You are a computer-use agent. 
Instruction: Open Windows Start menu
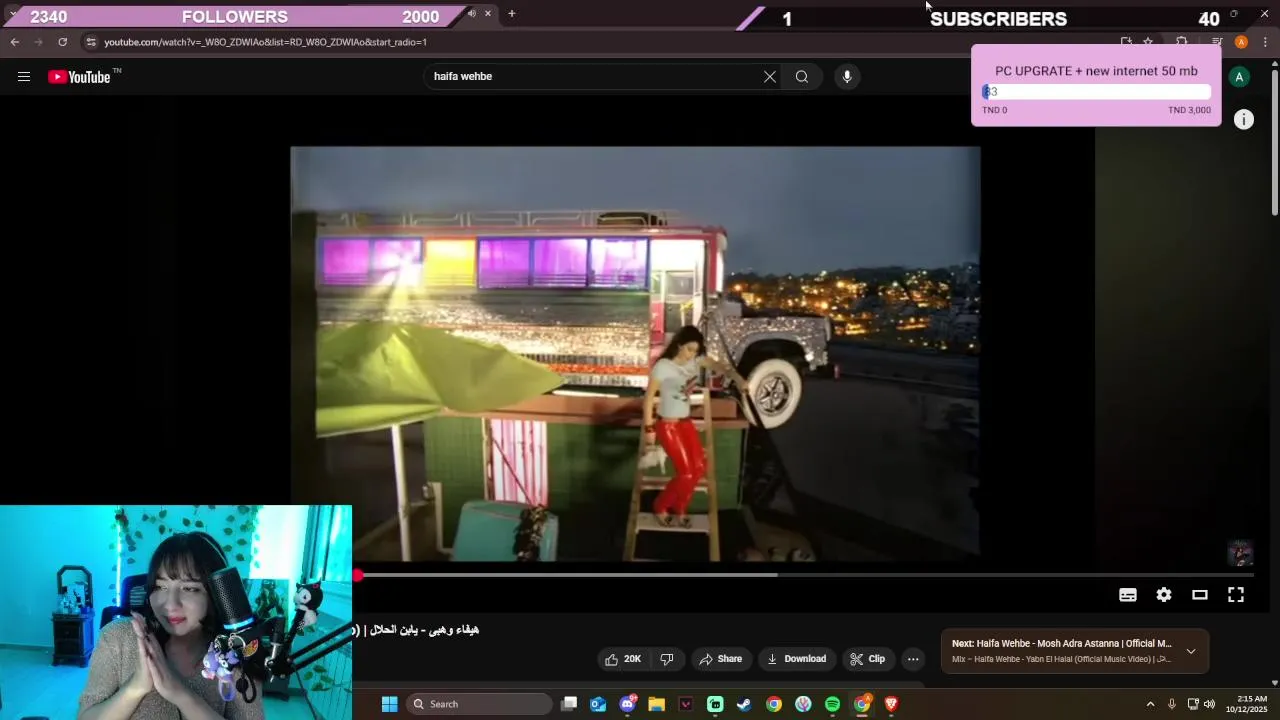coord(390,704)
